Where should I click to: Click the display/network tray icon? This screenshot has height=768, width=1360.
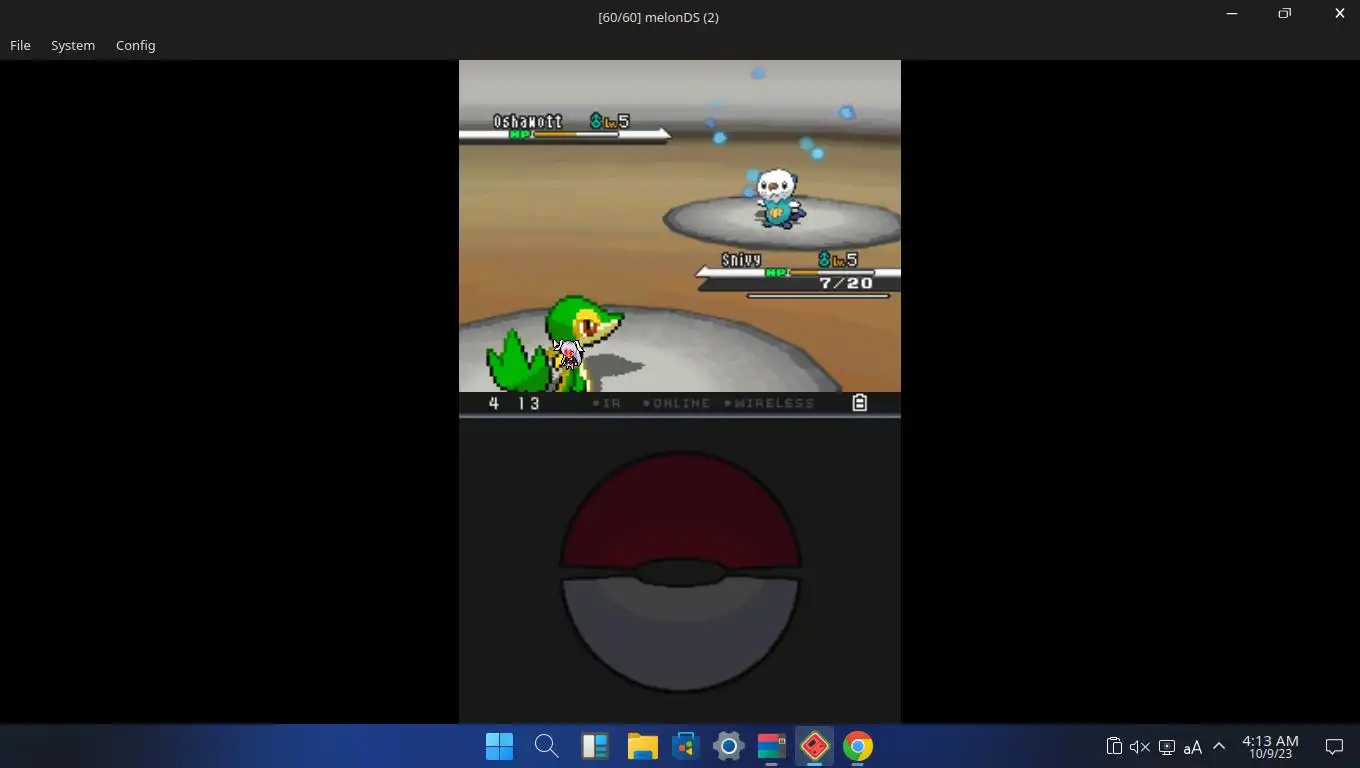pyautogui.click(x=1166, y=747)
